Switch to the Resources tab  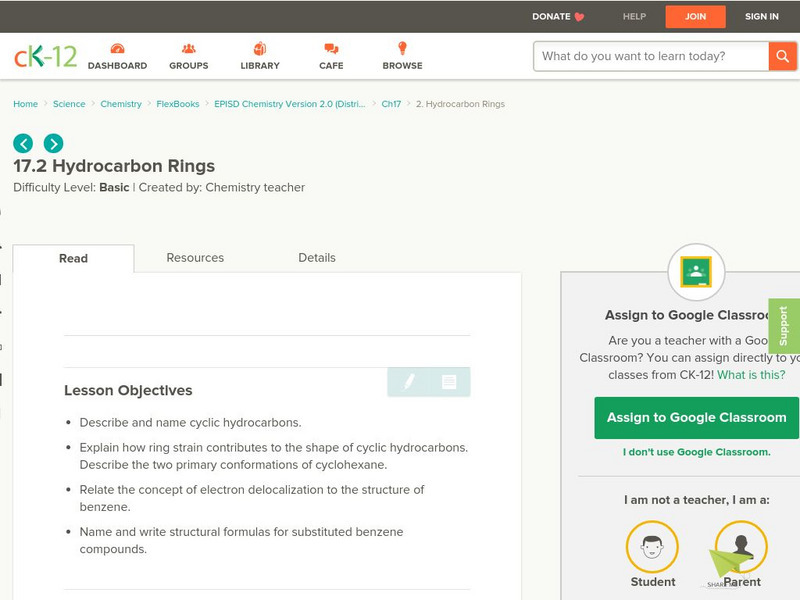195,258
